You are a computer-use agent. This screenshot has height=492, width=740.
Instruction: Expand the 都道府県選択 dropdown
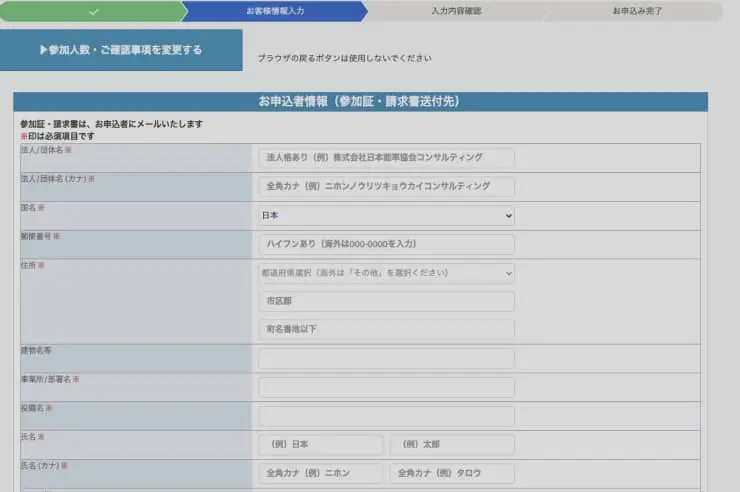click(386, 273)
